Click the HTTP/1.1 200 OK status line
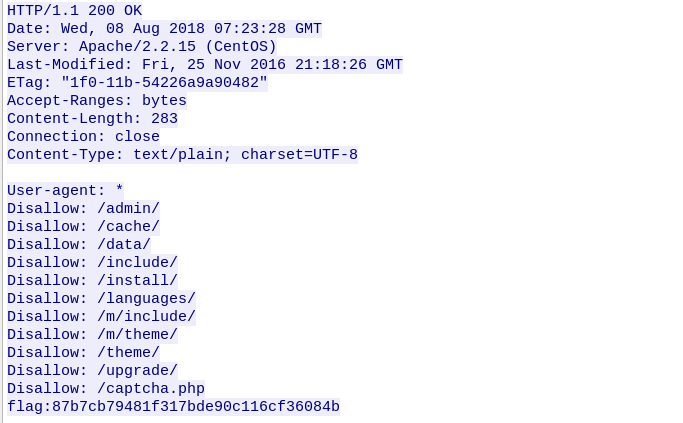Screen dimensions: 683x423 [x=74, y=11]
